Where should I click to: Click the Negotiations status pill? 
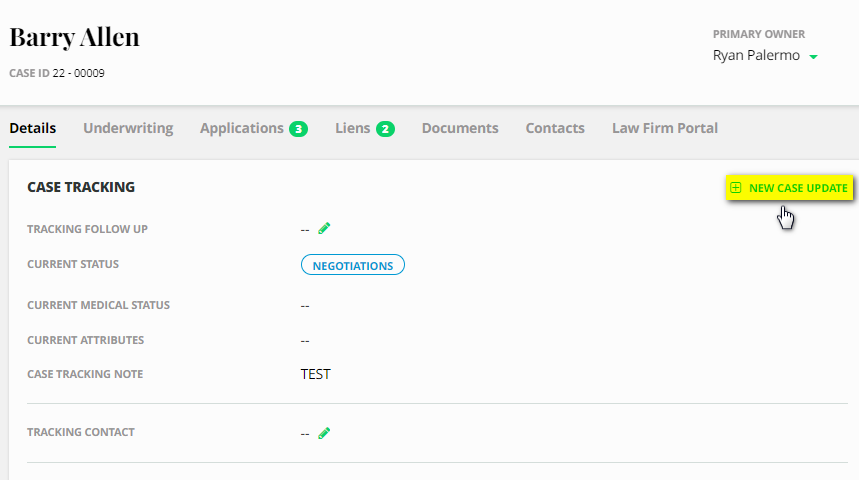pyautogui.click(x=353, y=264)
